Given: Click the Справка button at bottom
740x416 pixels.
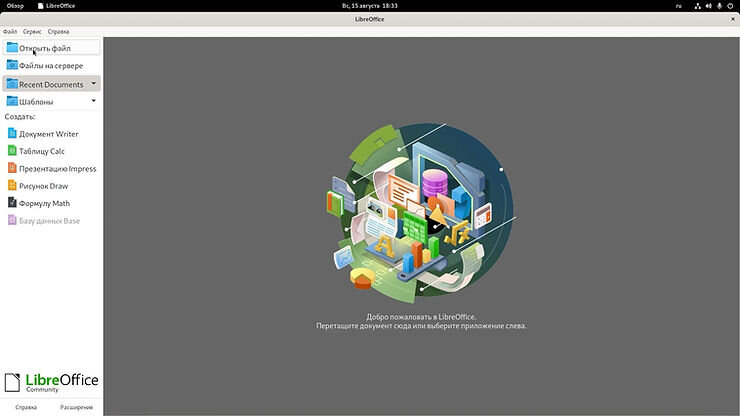Looking at the screenshot, I should [x=26, y=407].
